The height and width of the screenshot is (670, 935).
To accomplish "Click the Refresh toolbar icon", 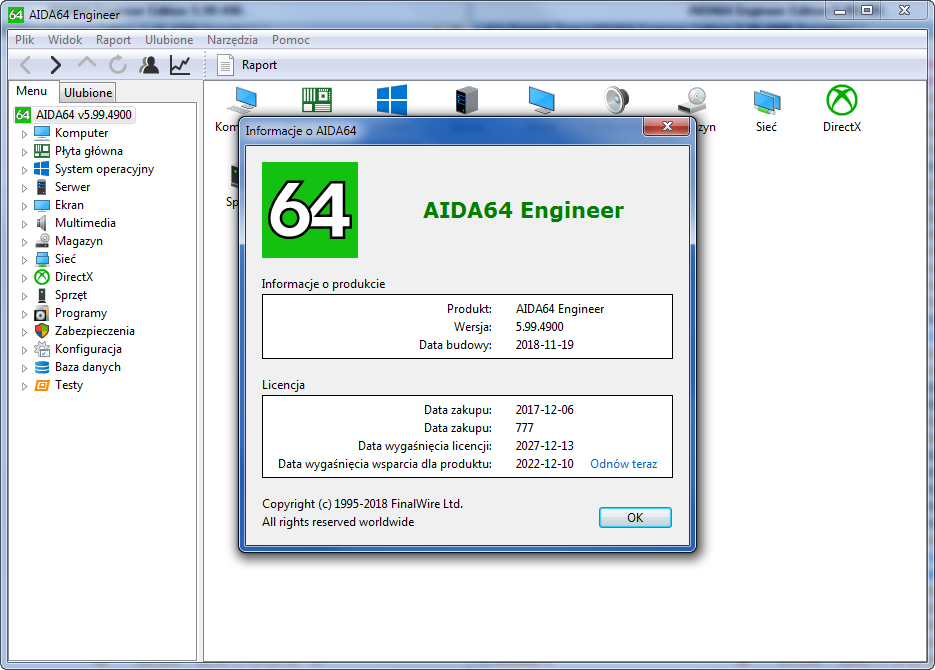I will (x=118, y=64).
